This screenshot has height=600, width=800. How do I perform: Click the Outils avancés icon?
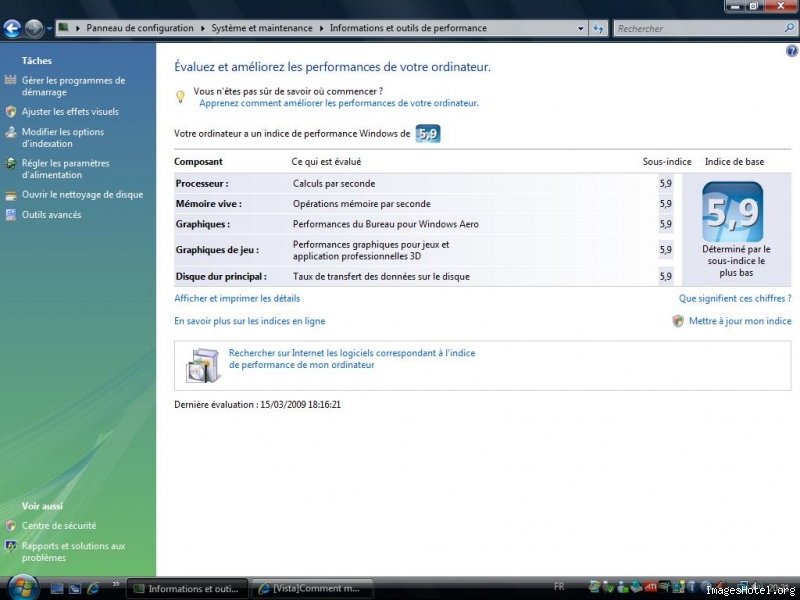pos(11,215)
